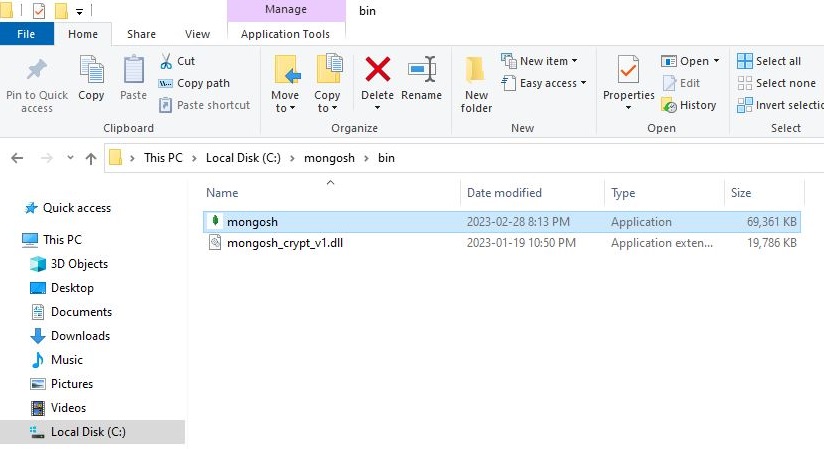This screenshot has height=449, width=824.
Task: Choose Select none
Action: coord(776,83)
